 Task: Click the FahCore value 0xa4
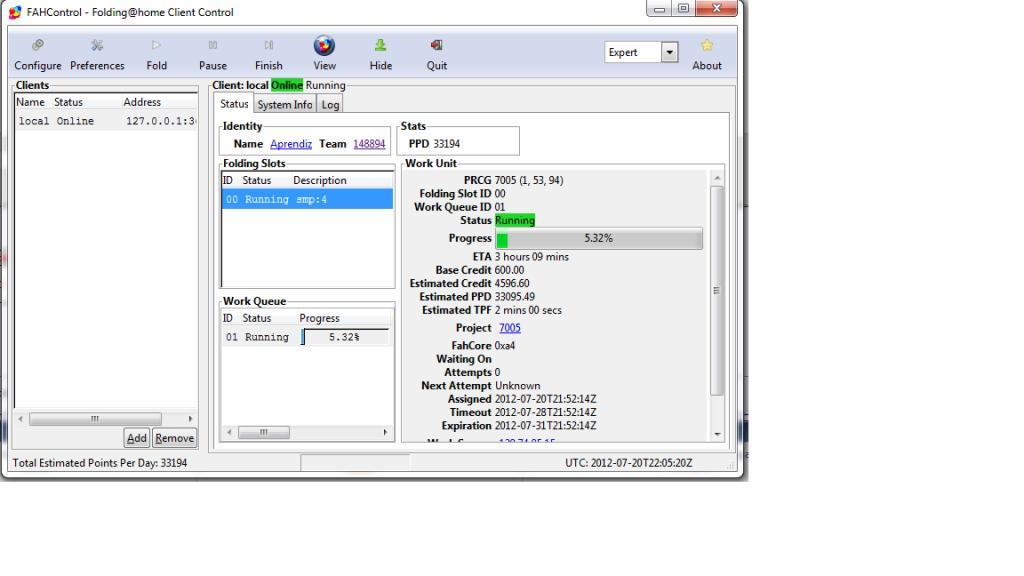(505, 345)
